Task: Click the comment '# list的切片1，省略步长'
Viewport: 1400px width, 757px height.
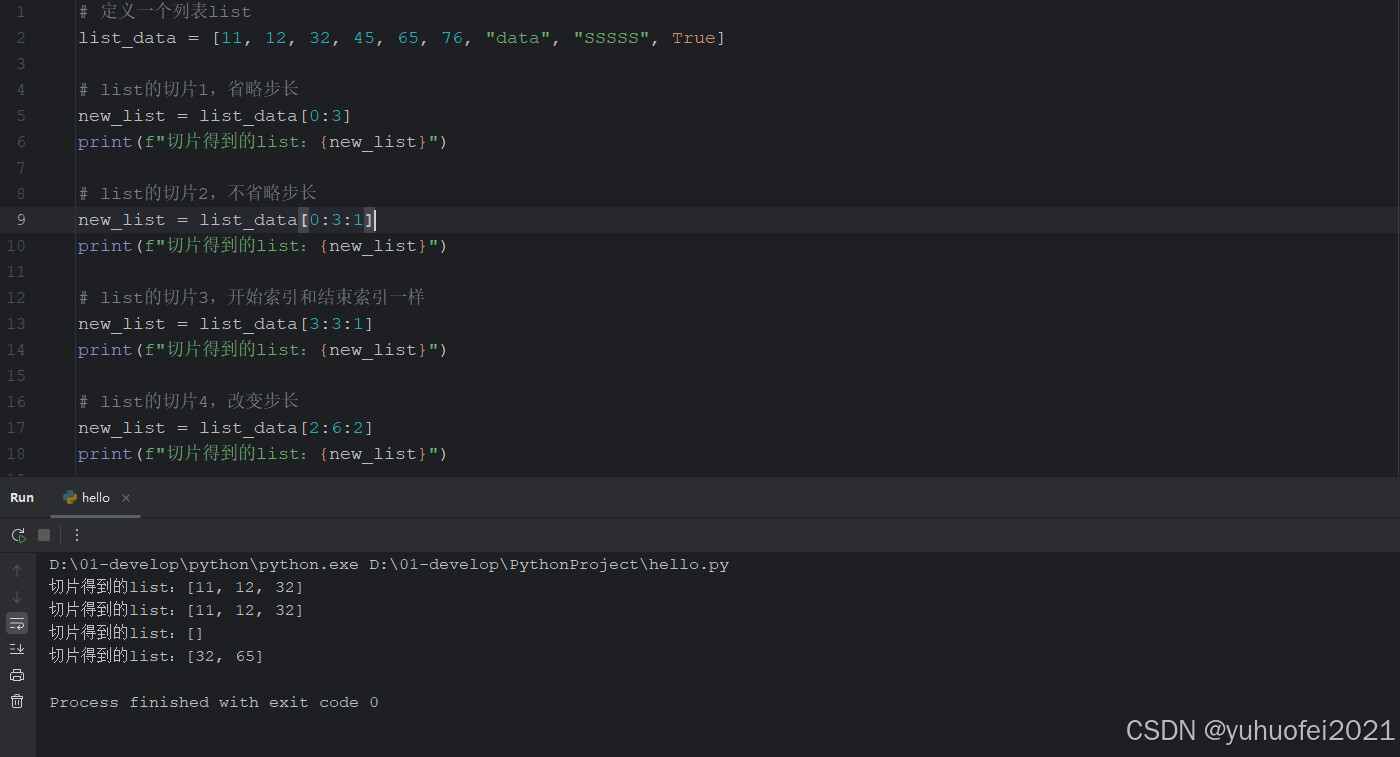Action: tap(188, 90)
